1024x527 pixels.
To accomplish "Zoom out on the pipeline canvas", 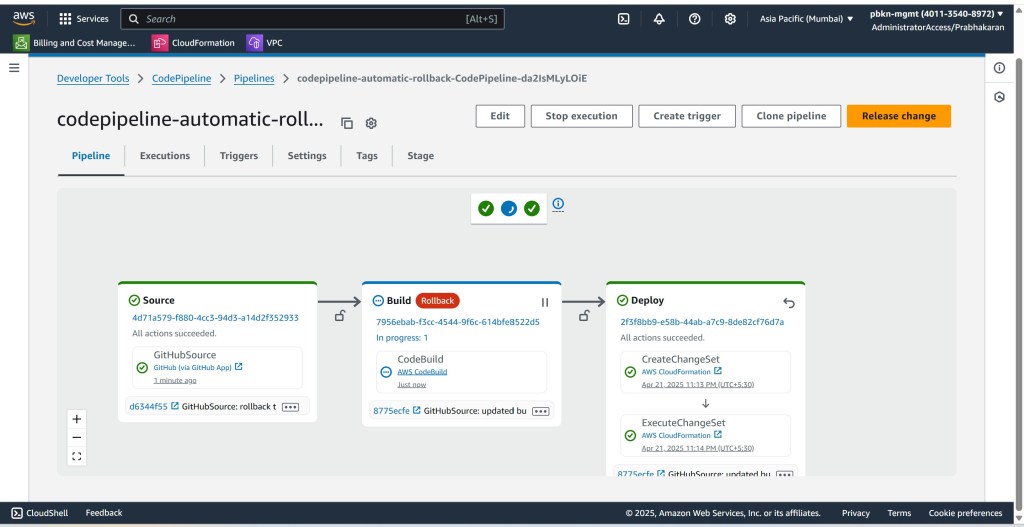I will click(77, 437).
